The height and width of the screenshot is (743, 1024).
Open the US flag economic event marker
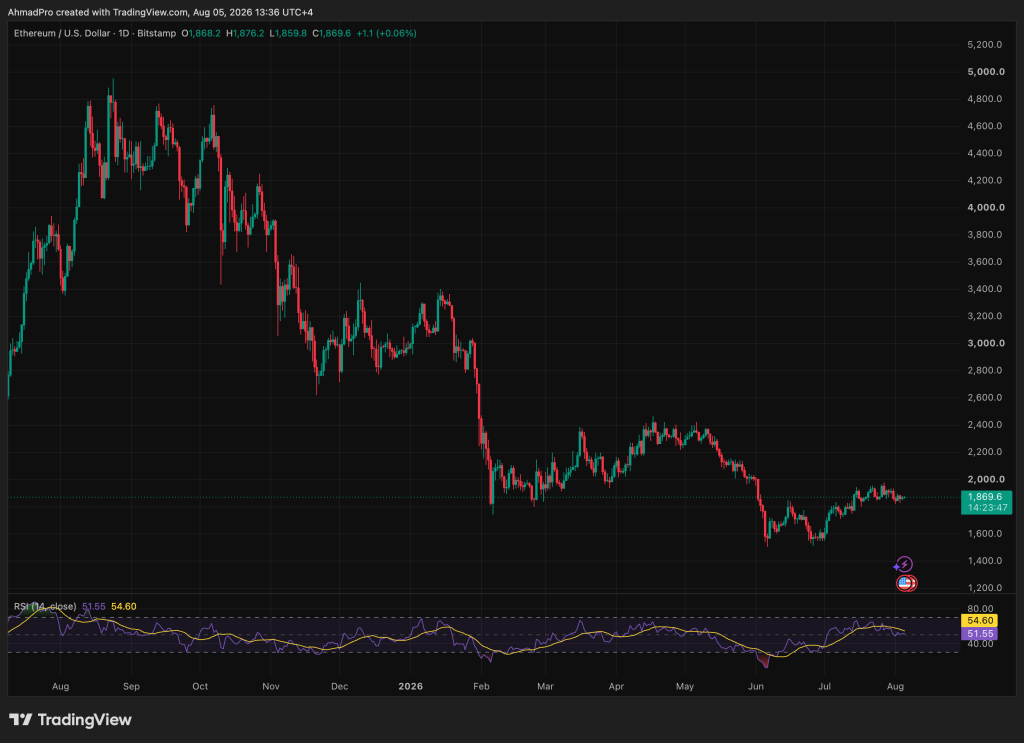[906, 583]
